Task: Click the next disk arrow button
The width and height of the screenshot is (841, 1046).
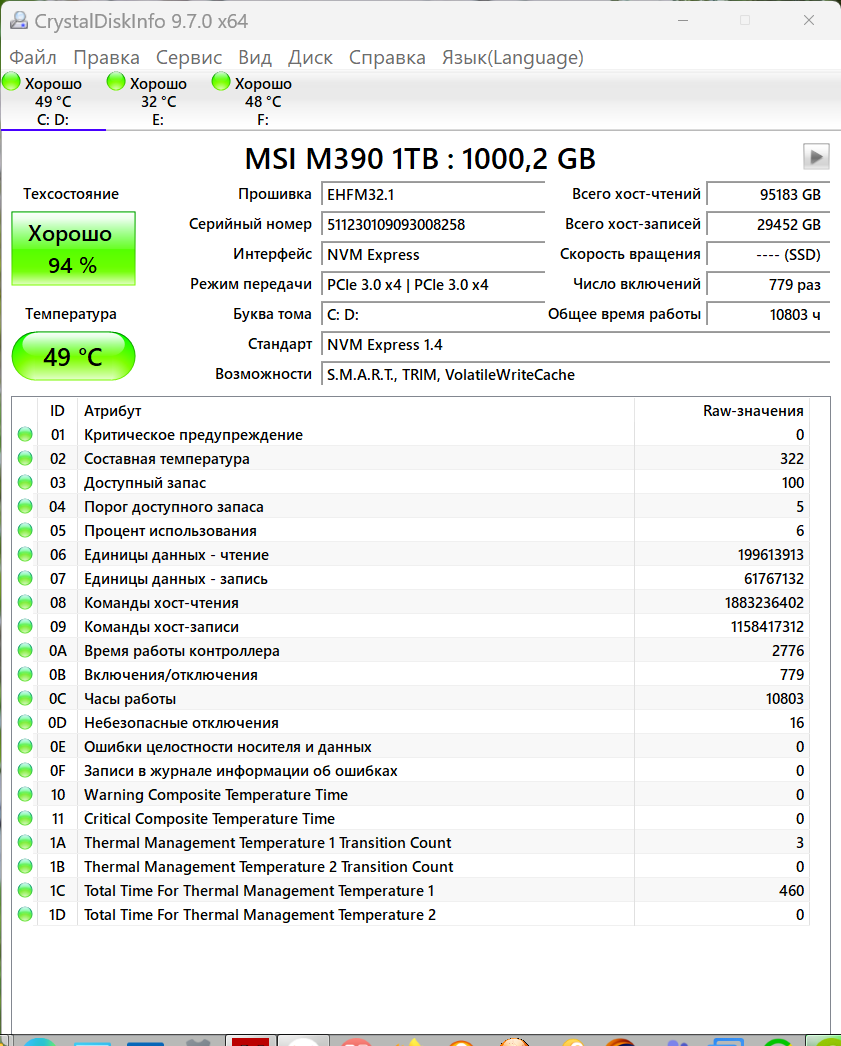Action: pyautogui.click(x=816, y=157)
